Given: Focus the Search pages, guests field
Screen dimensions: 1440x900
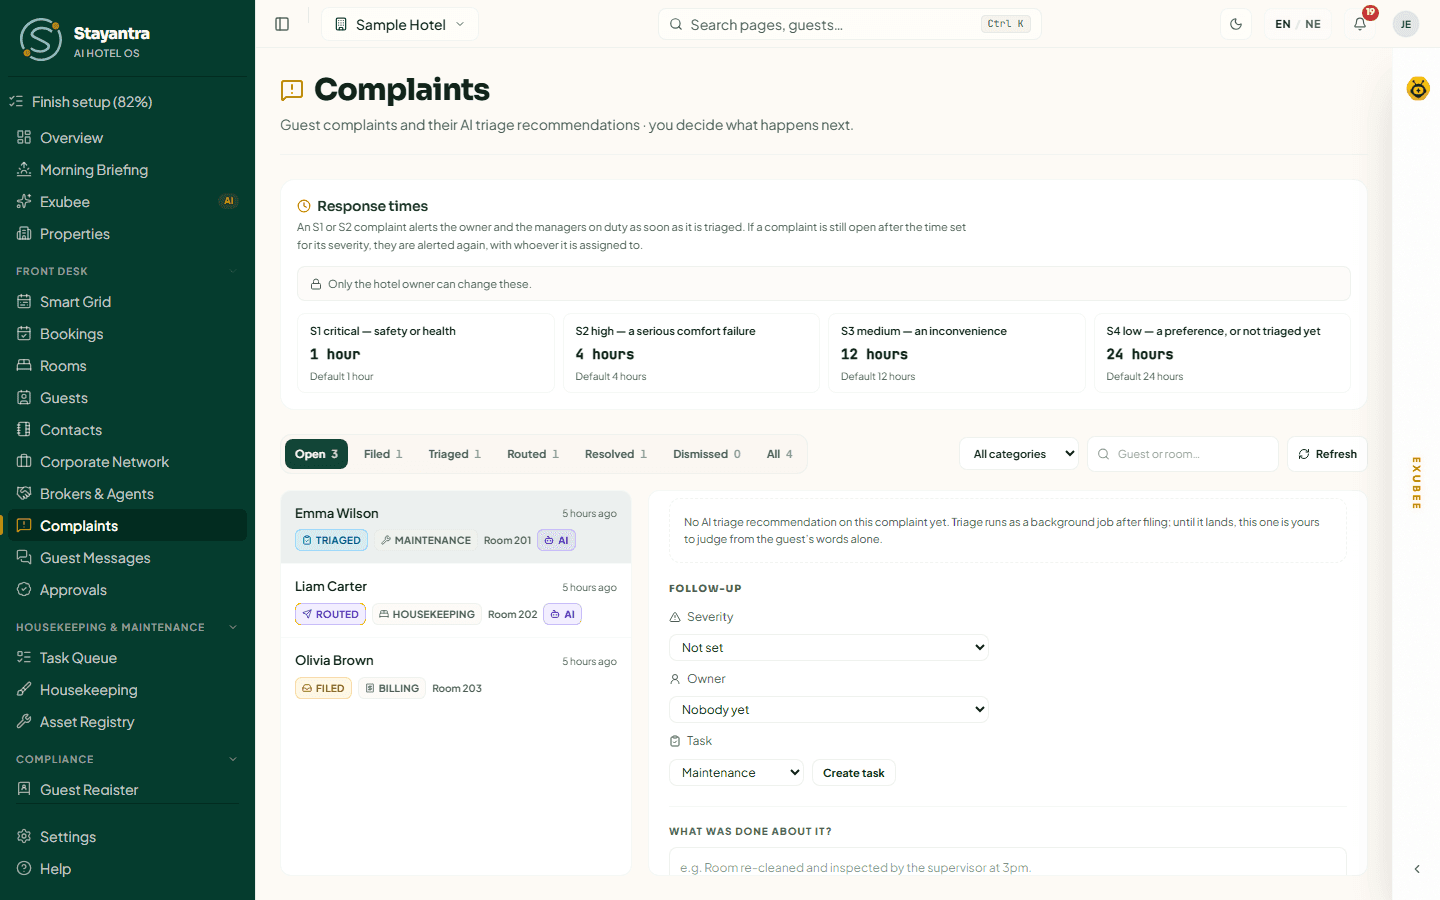Looking at the screenshot, I should pyautogui.click(x=850, y=24).
